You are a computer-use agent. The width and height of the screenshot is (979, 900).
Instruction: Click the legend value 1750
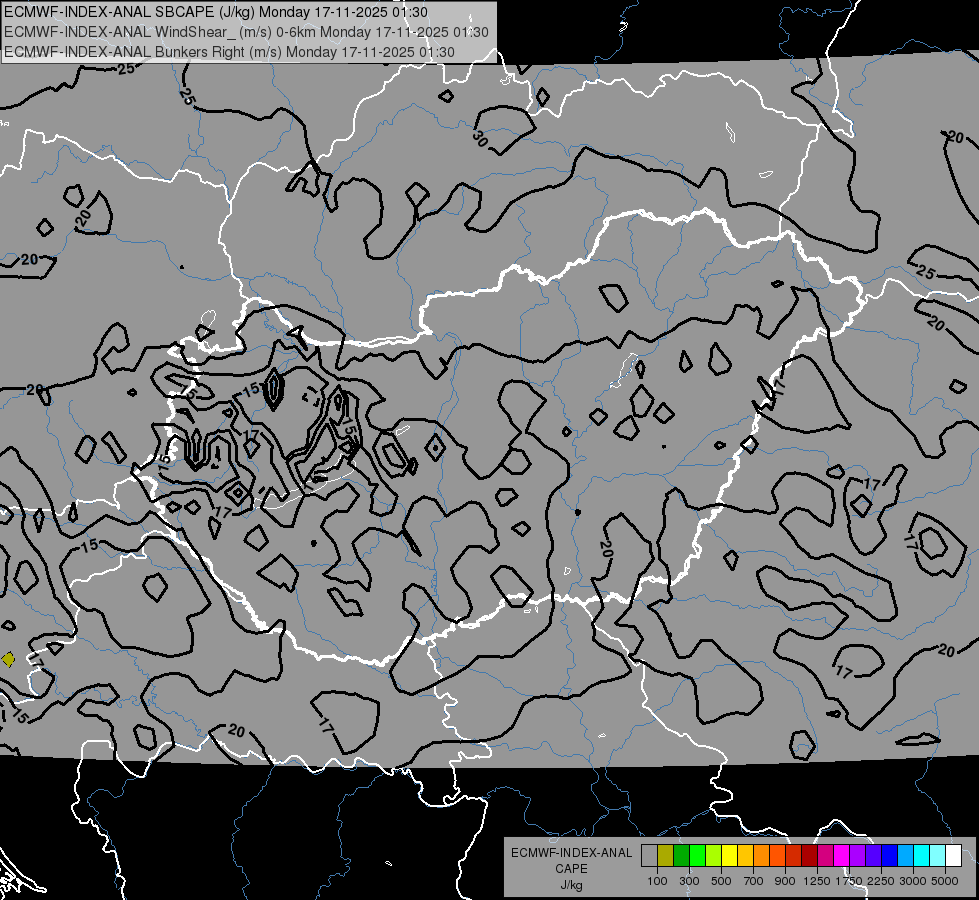pyautogui.click(x=849, y=881)
